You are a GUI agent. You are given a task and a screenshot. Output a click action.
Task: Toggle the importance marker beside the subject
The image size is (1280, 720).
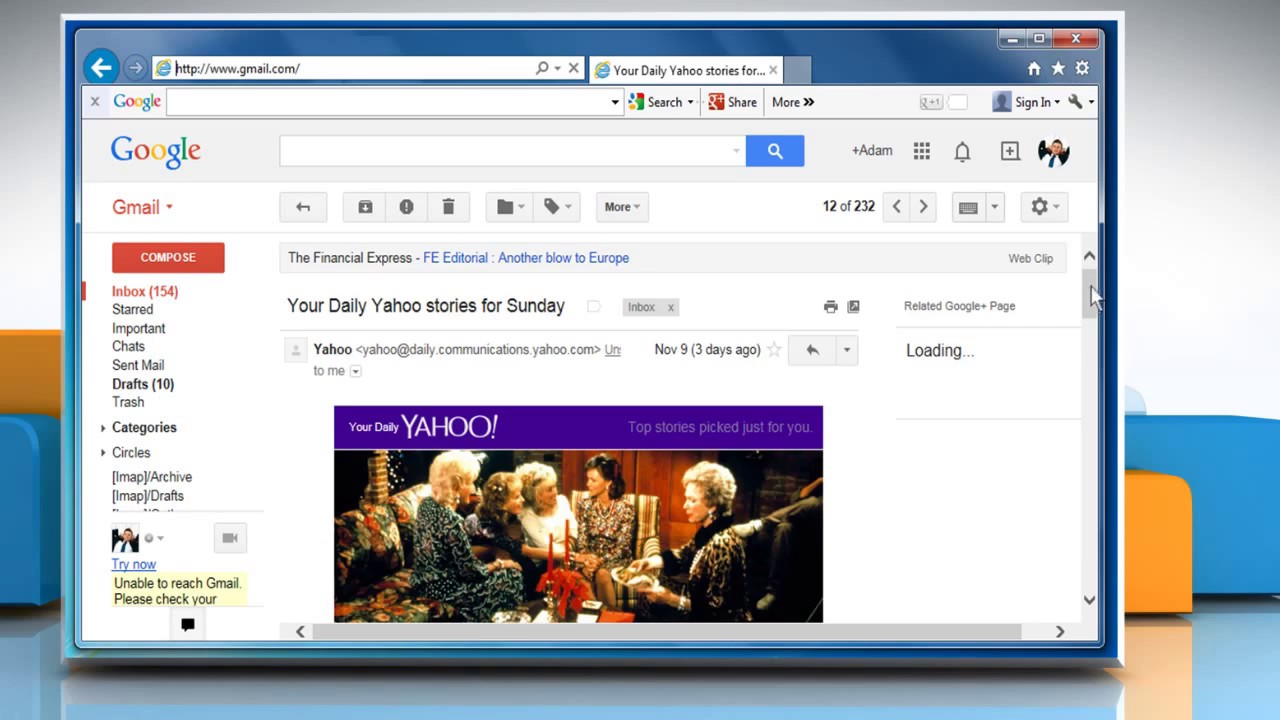(593, 307)
